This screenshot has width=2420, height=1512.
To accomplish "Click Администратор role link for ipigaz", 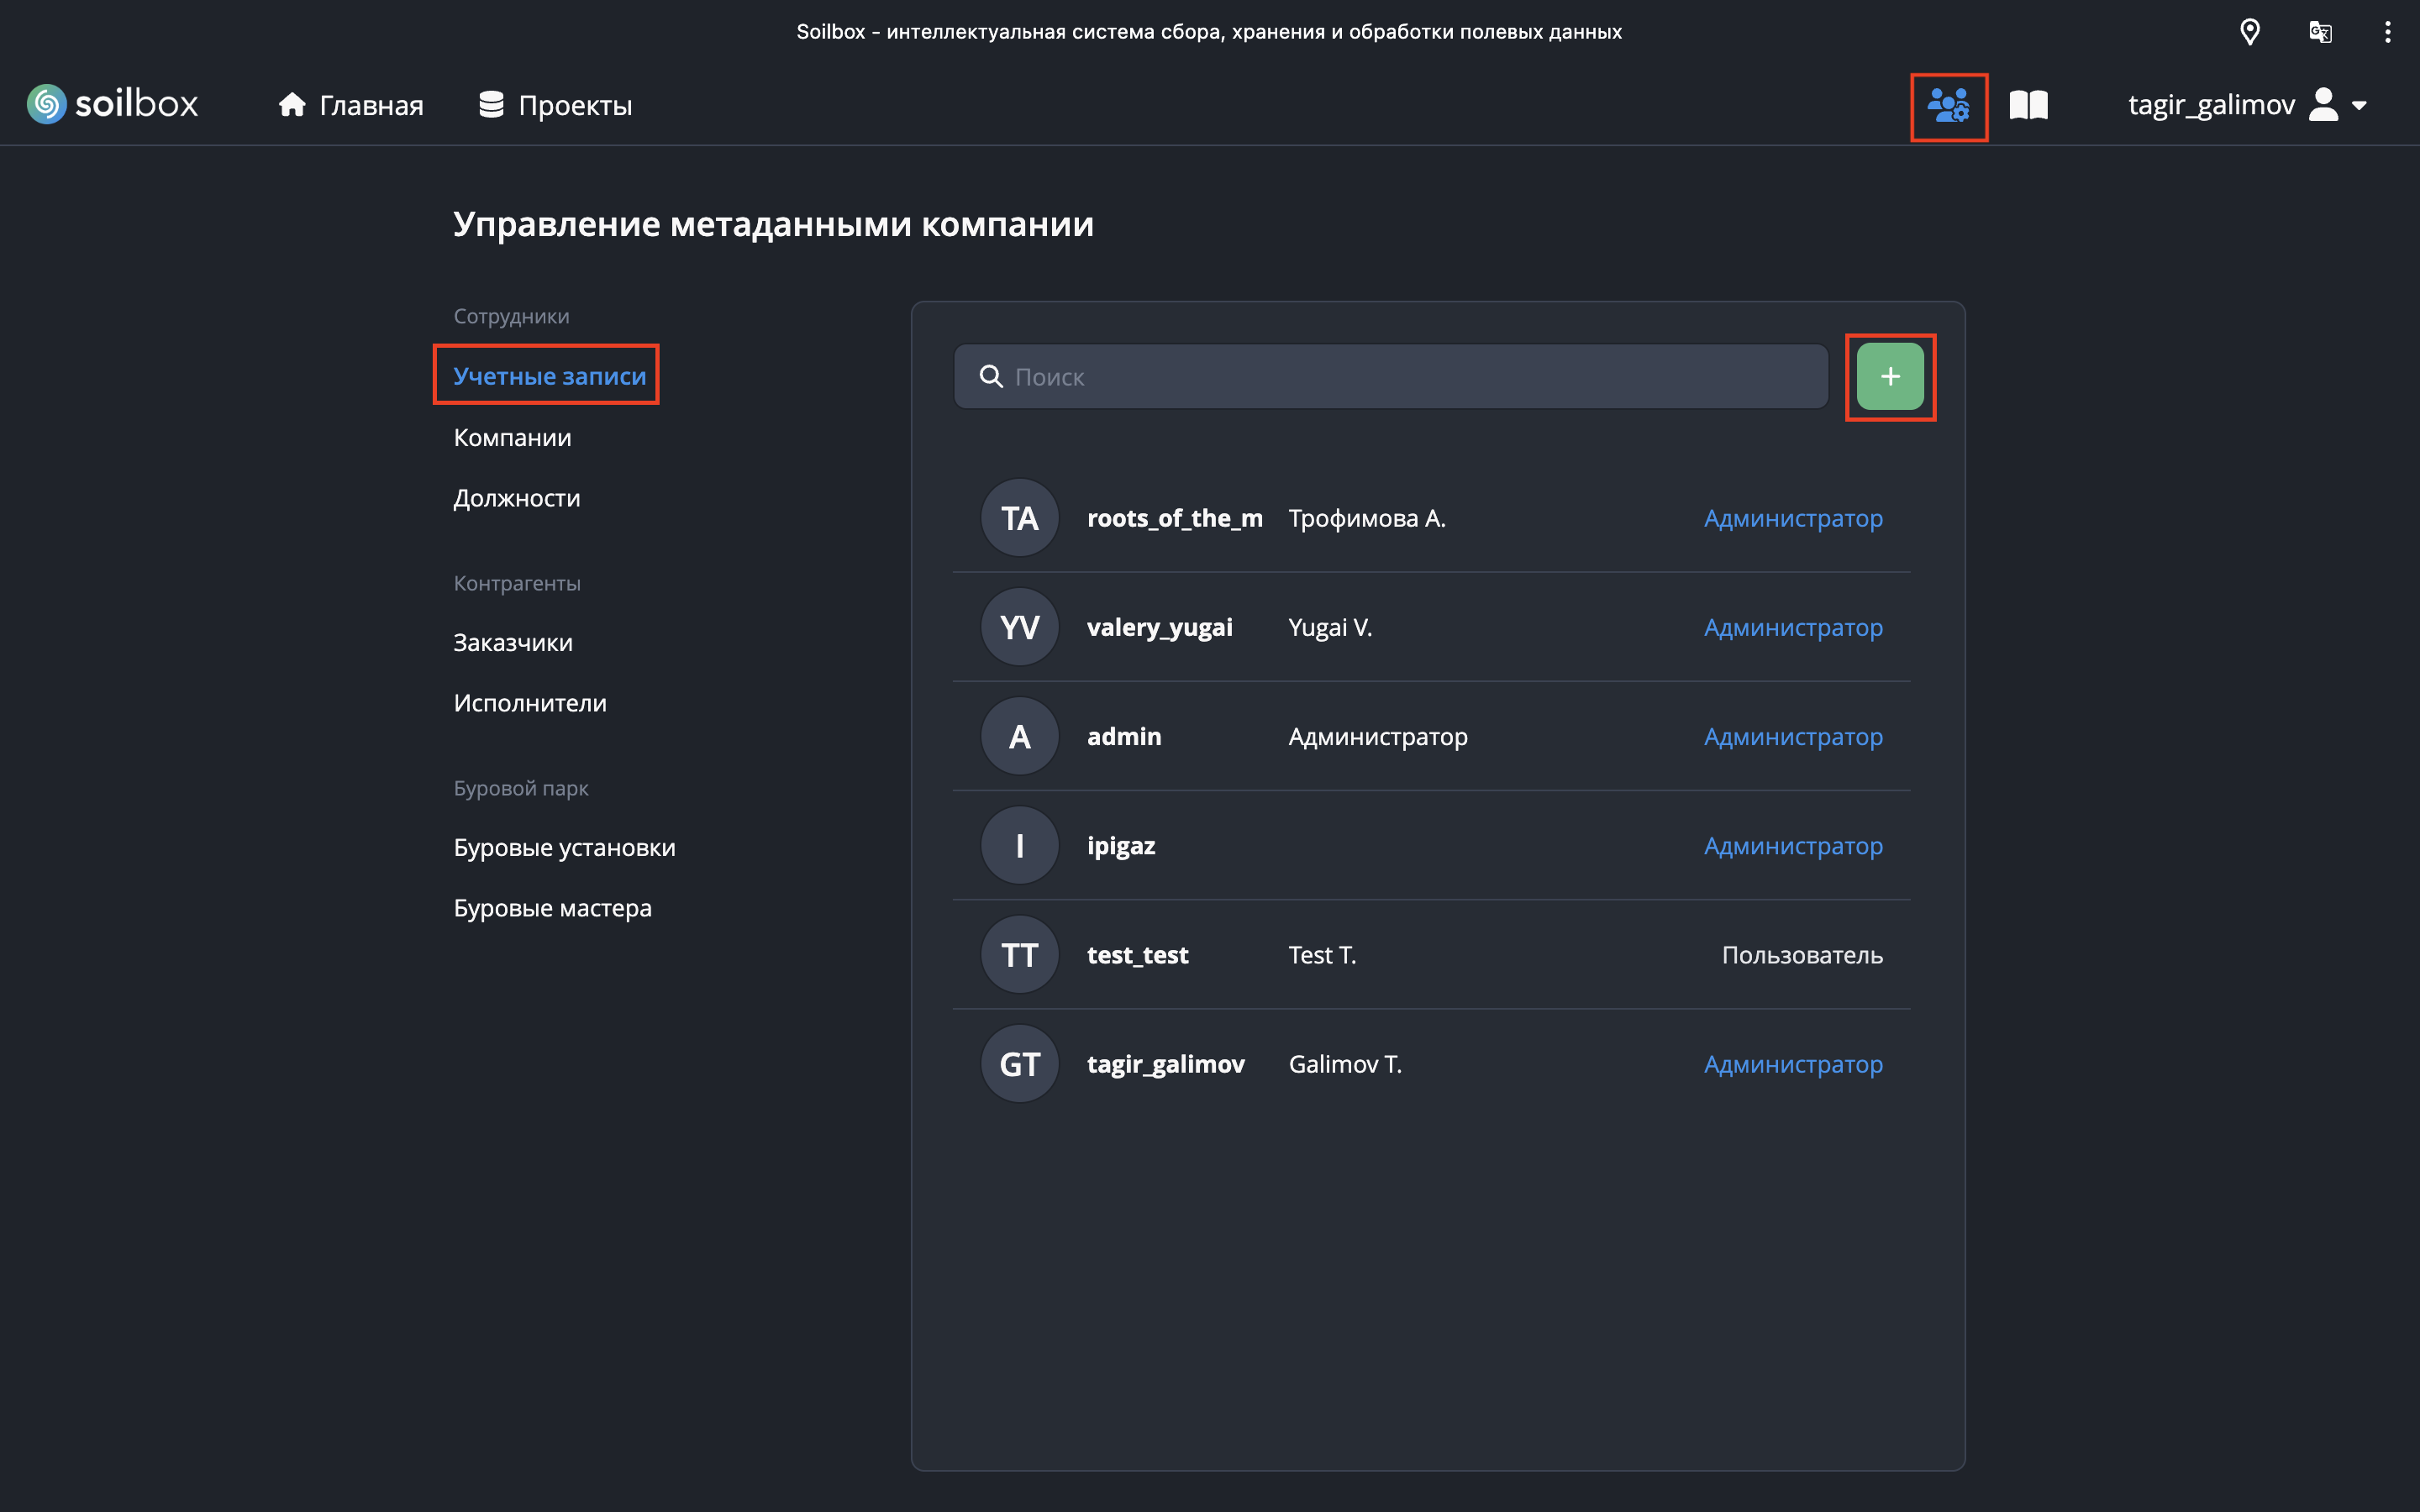I will point(1792,846).
